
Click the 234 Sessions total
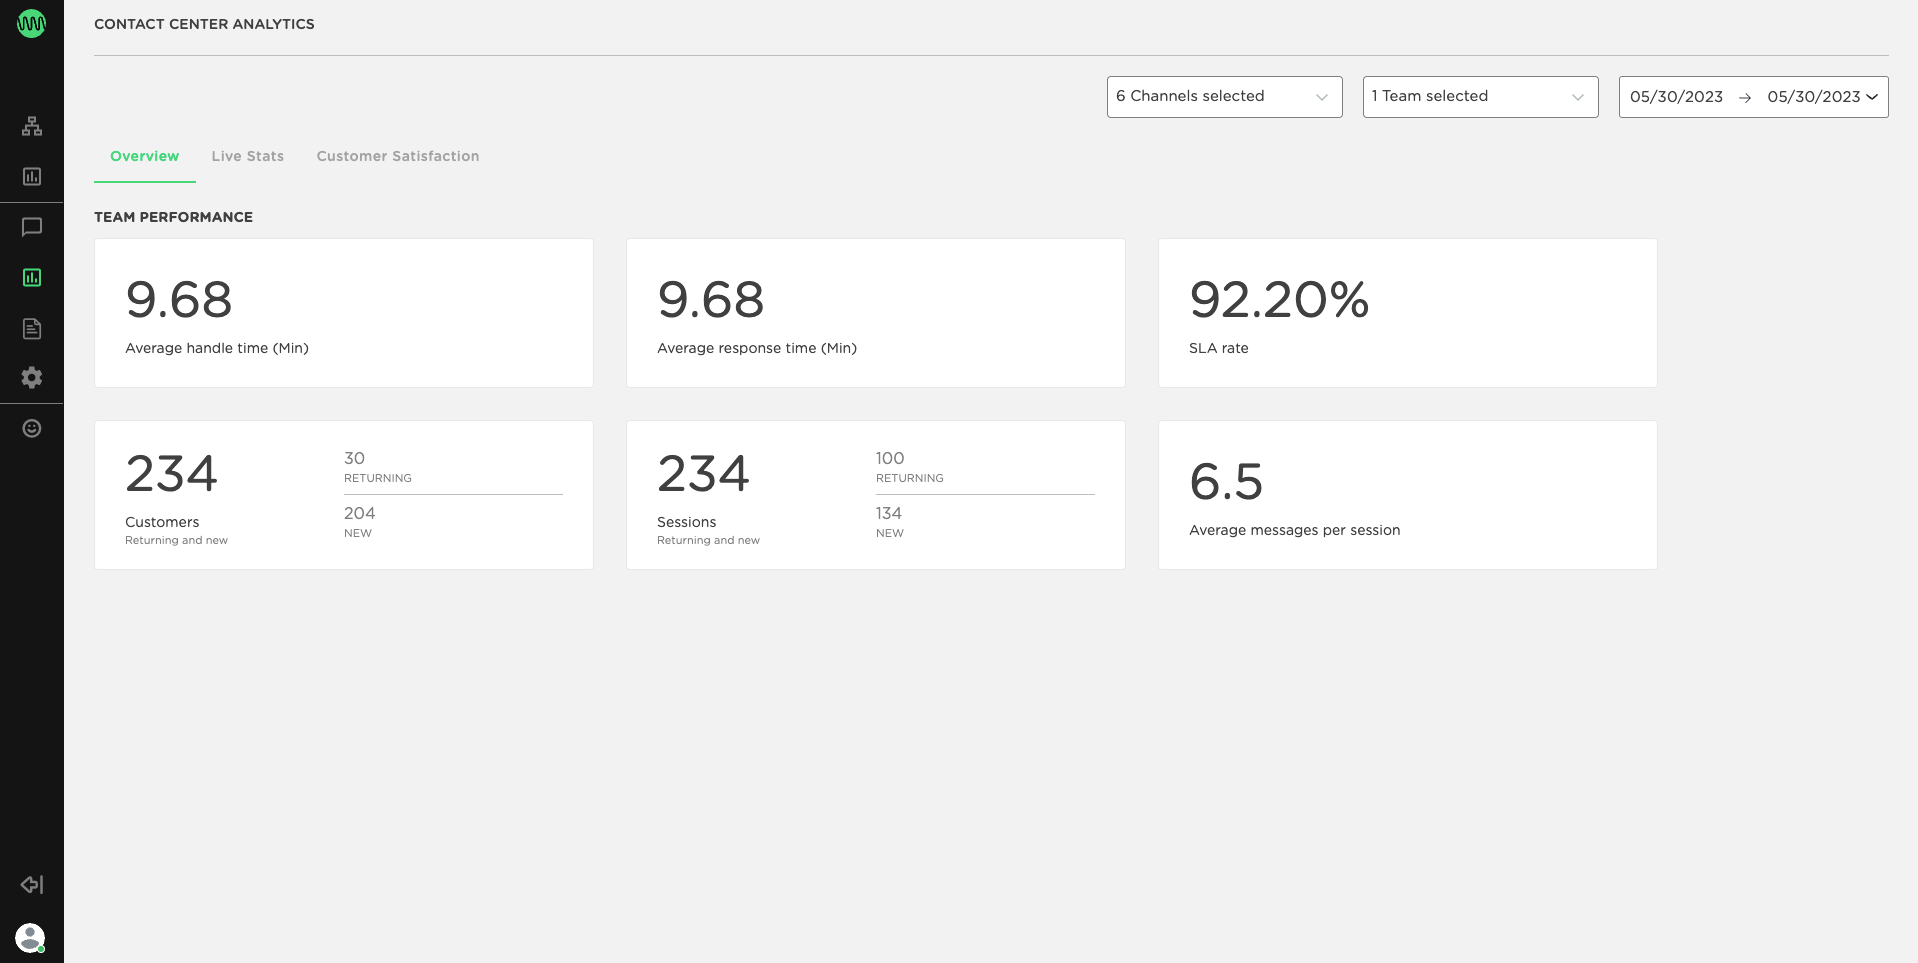coord(703,474)
